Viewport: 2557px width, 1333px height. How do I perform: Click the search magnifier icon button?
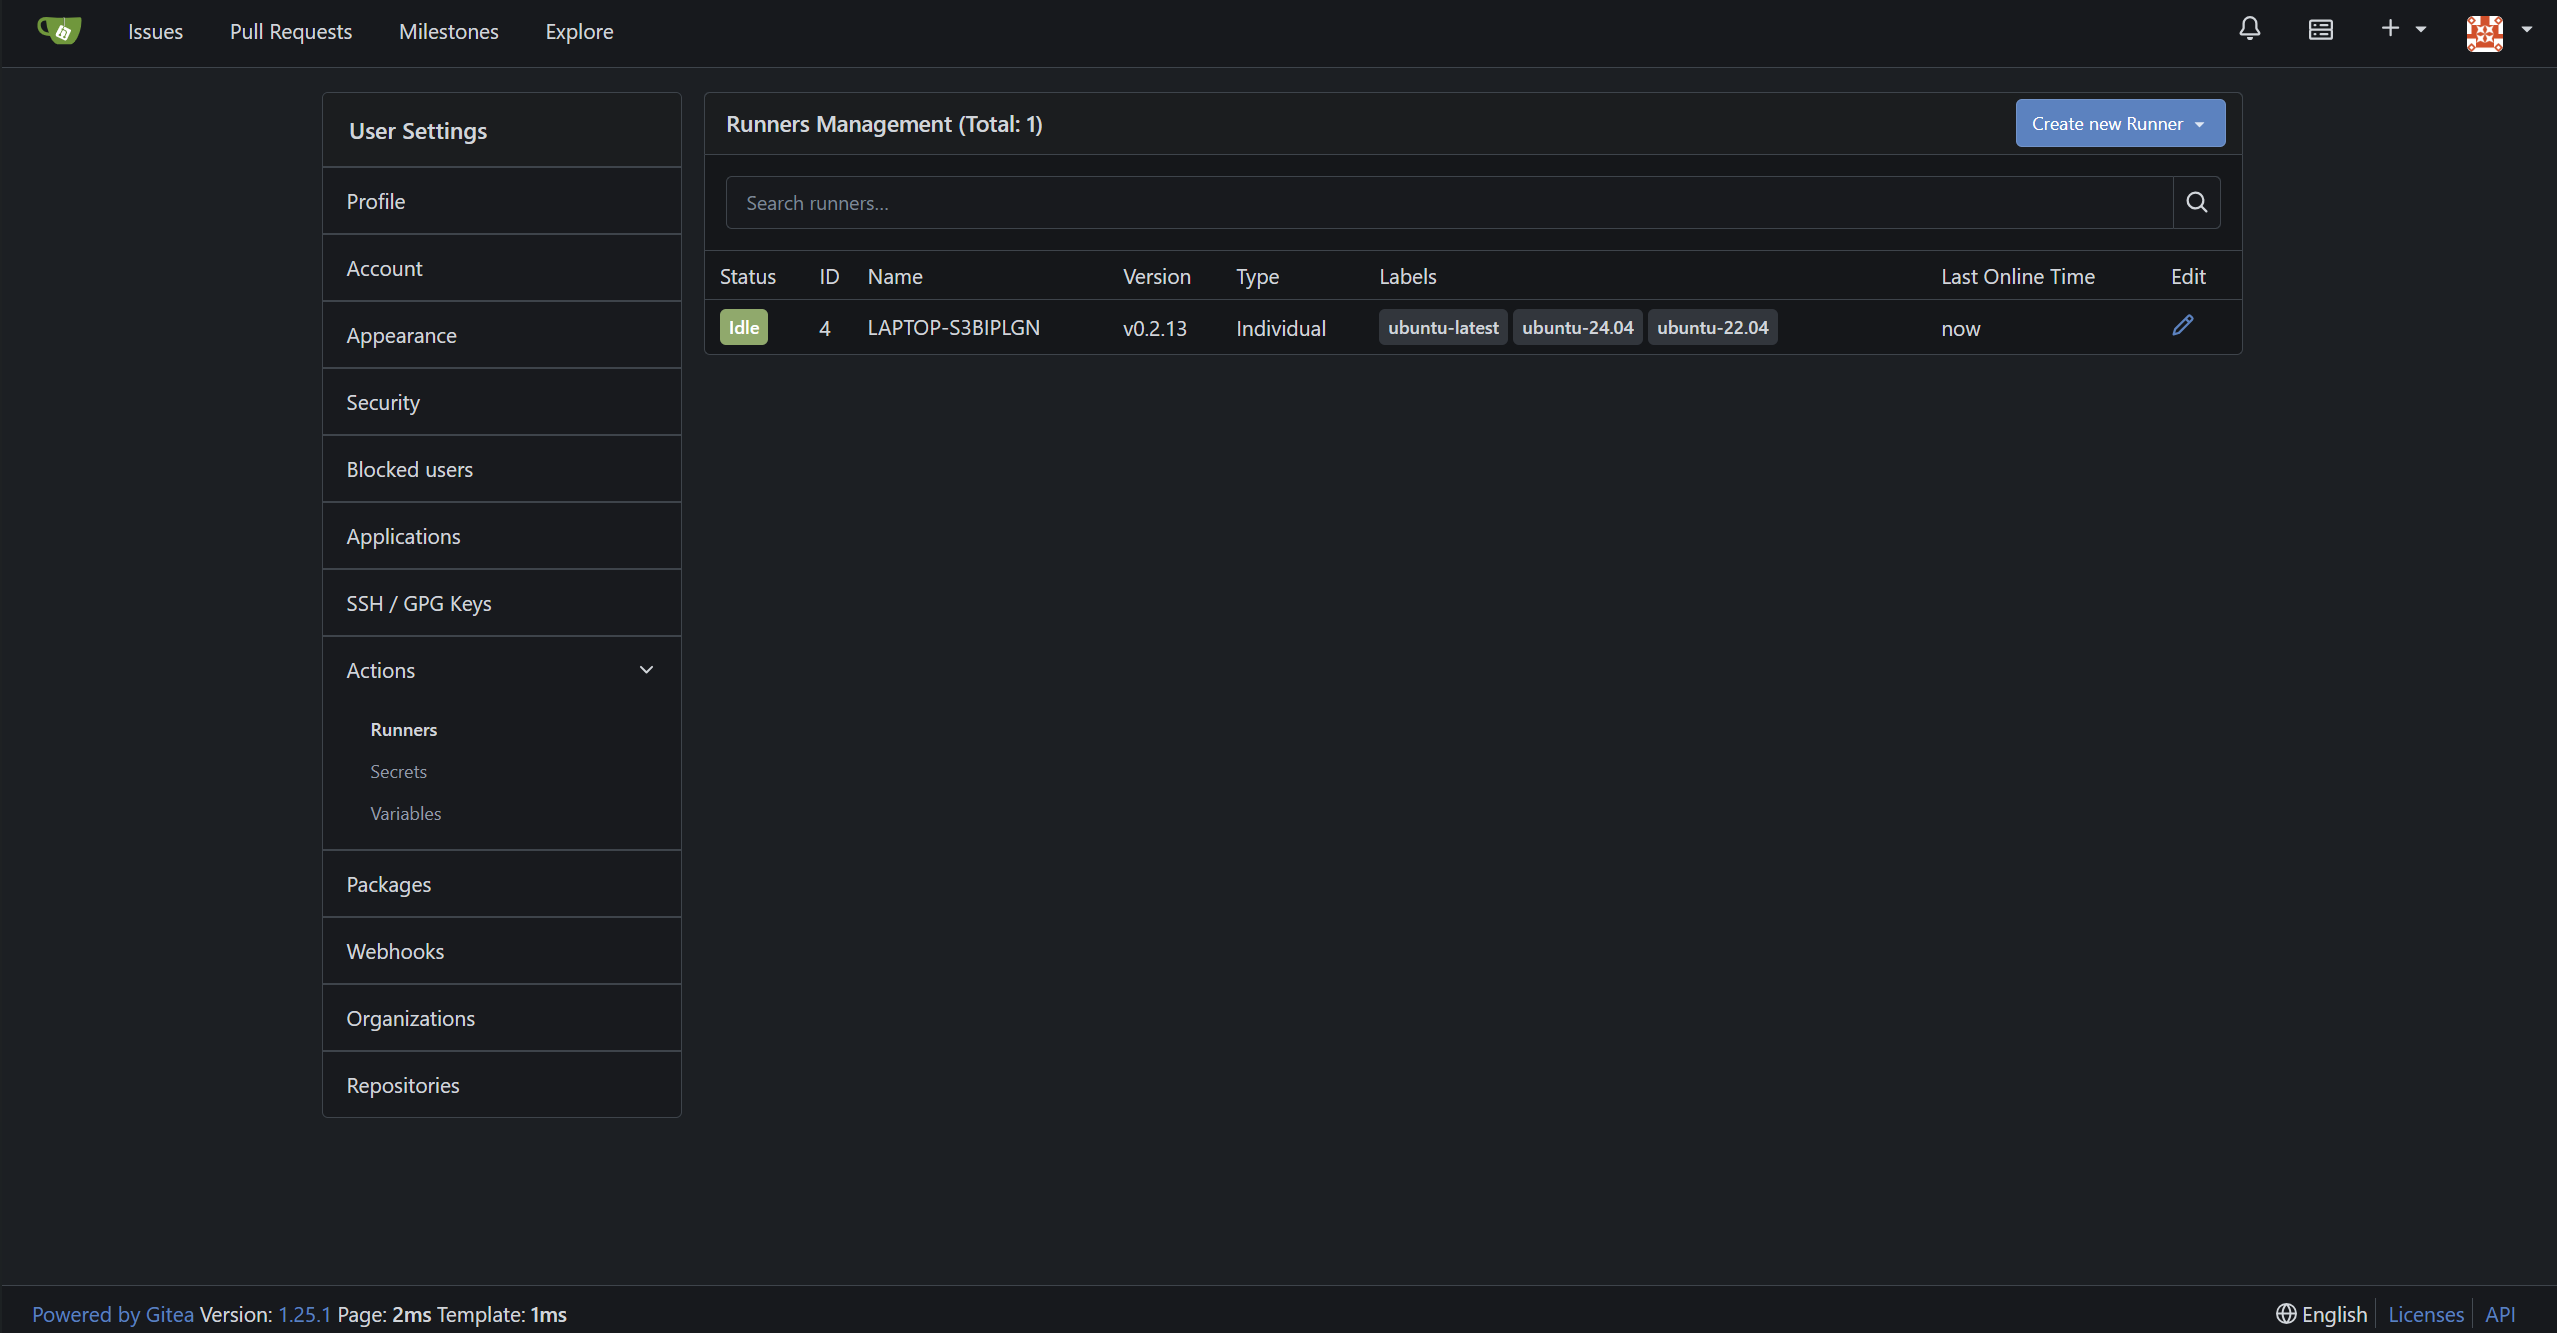click(x=2196, y=203)
